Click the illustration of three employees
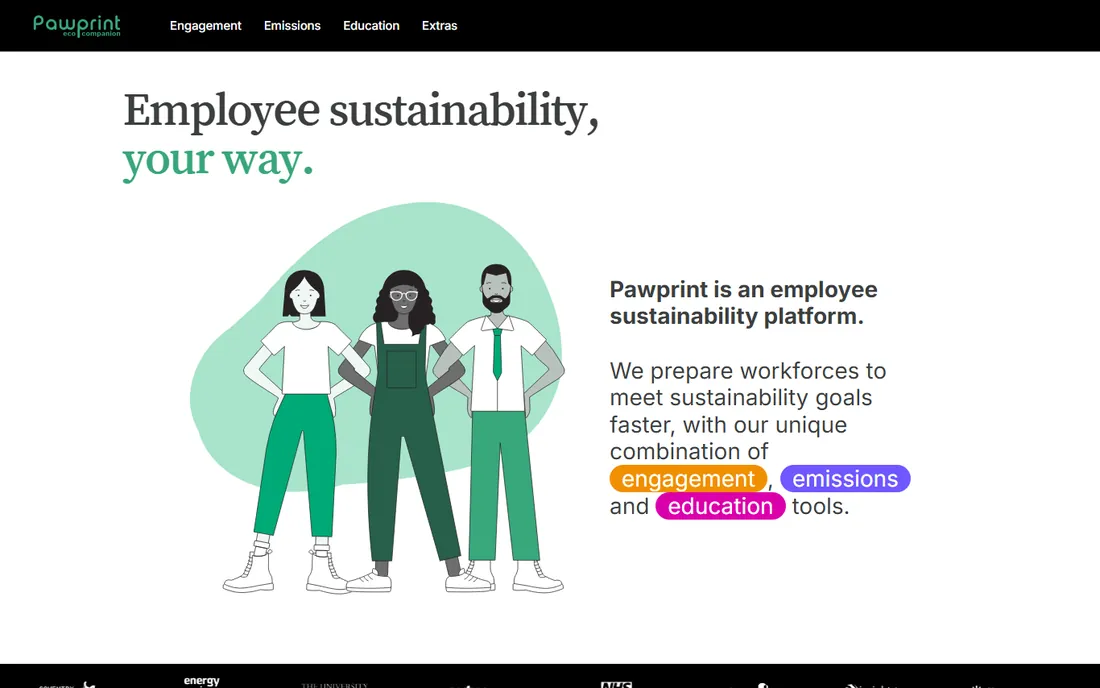The height and width of the screenshot is (688, 1100). (x=377, y=398)
